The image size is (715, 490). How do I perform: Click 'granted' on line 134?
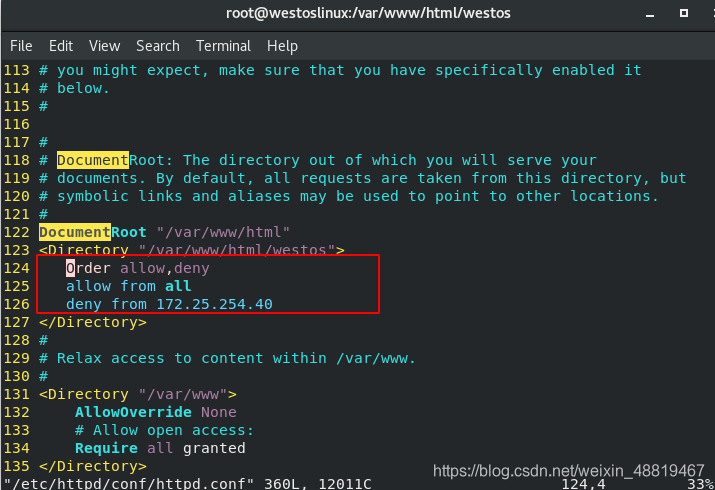[214, 449]
